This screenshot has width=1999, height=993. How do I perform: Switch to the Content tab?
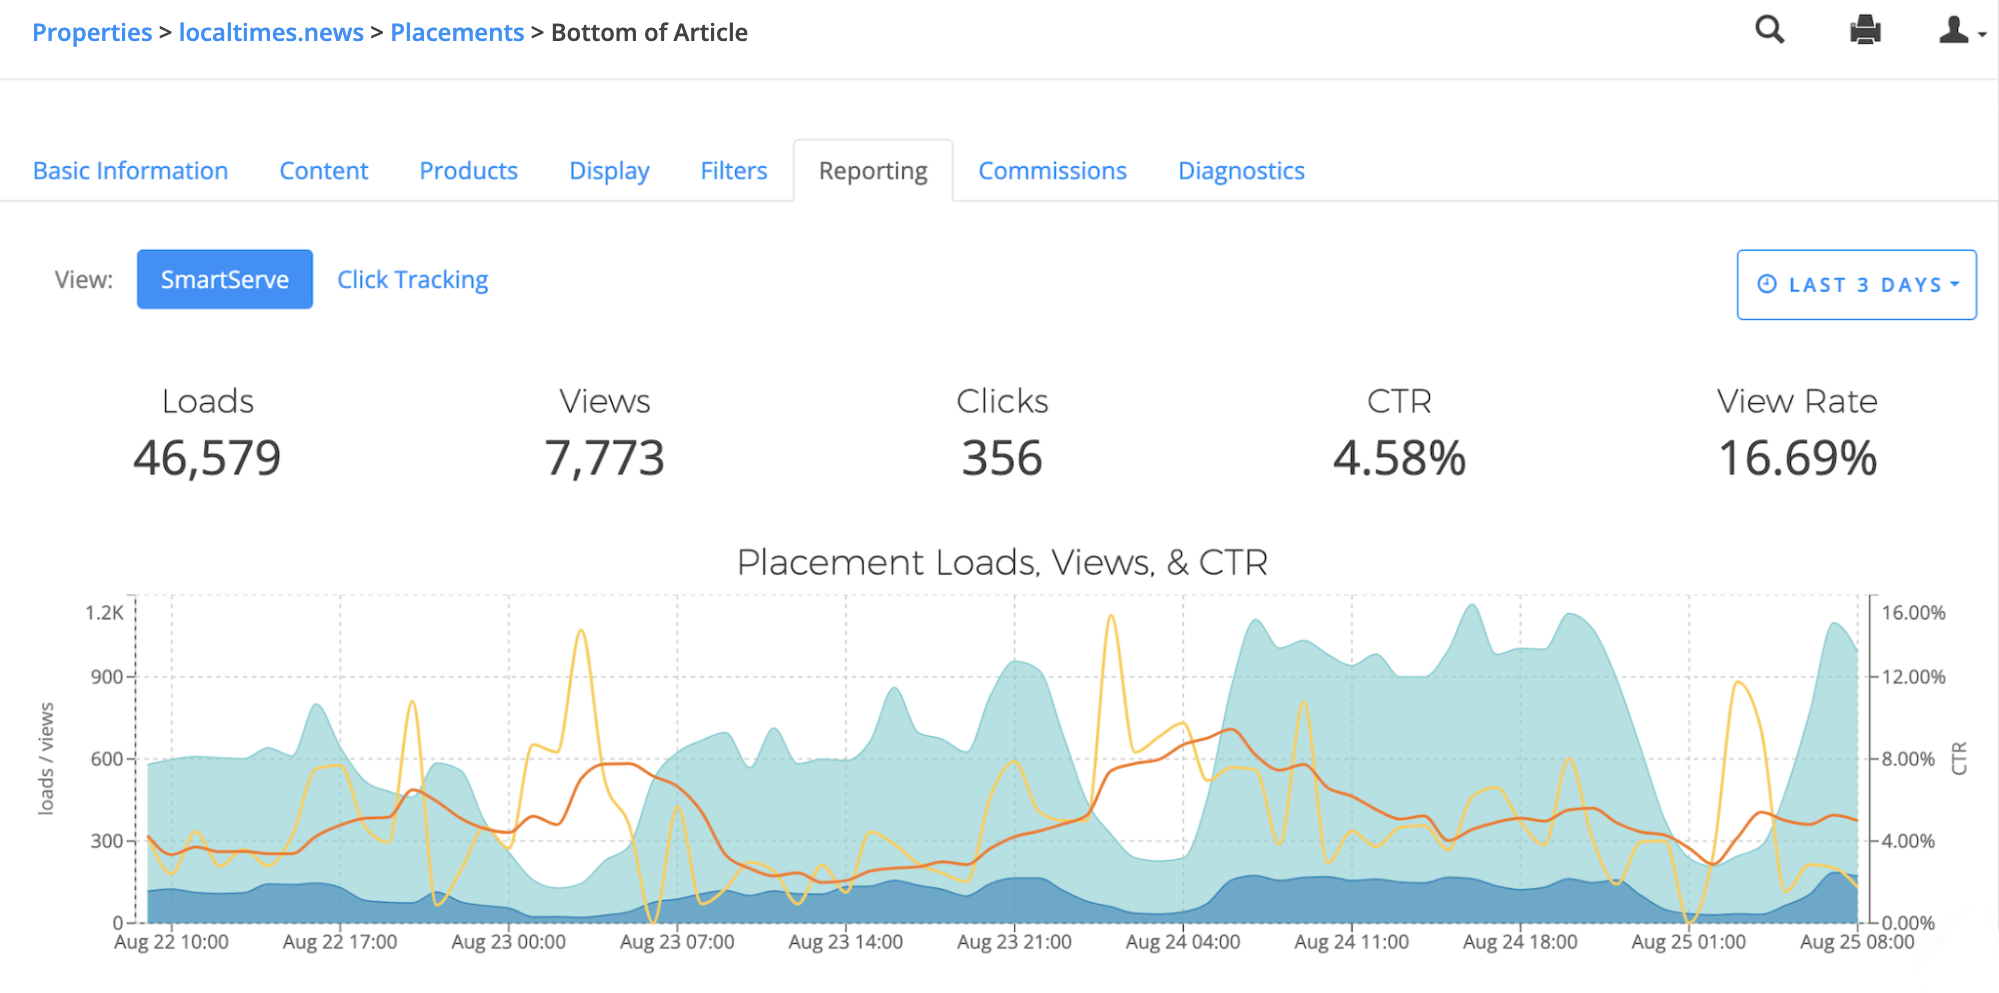(324, 171)
